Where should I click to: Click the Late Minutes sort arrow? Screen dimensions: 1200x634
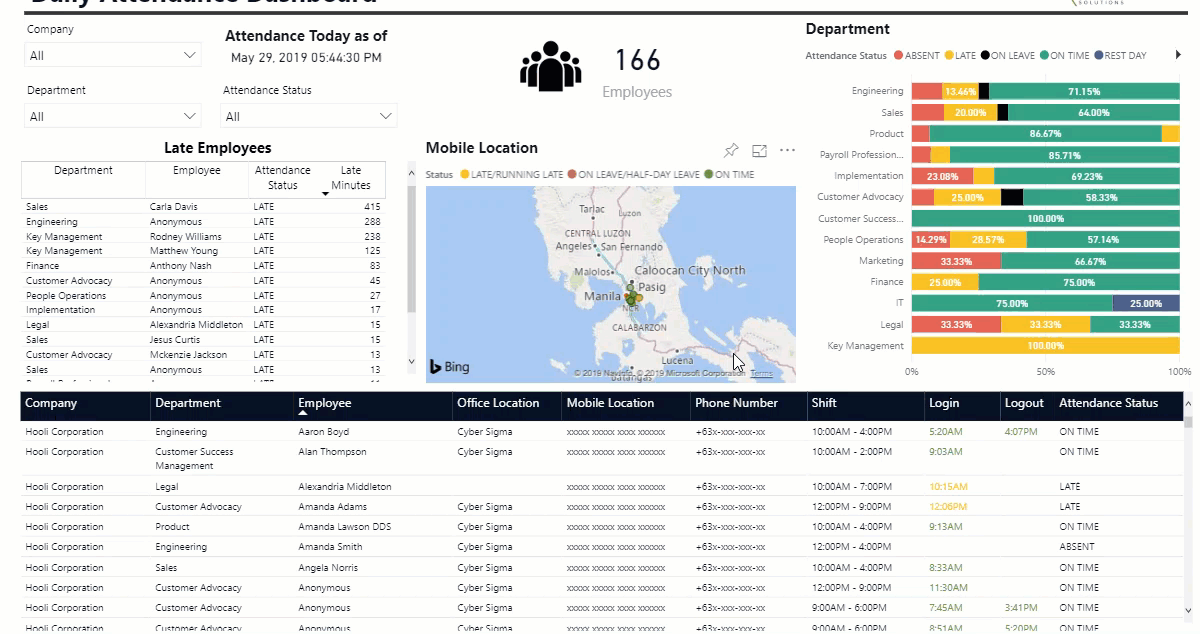coord(325,194)
